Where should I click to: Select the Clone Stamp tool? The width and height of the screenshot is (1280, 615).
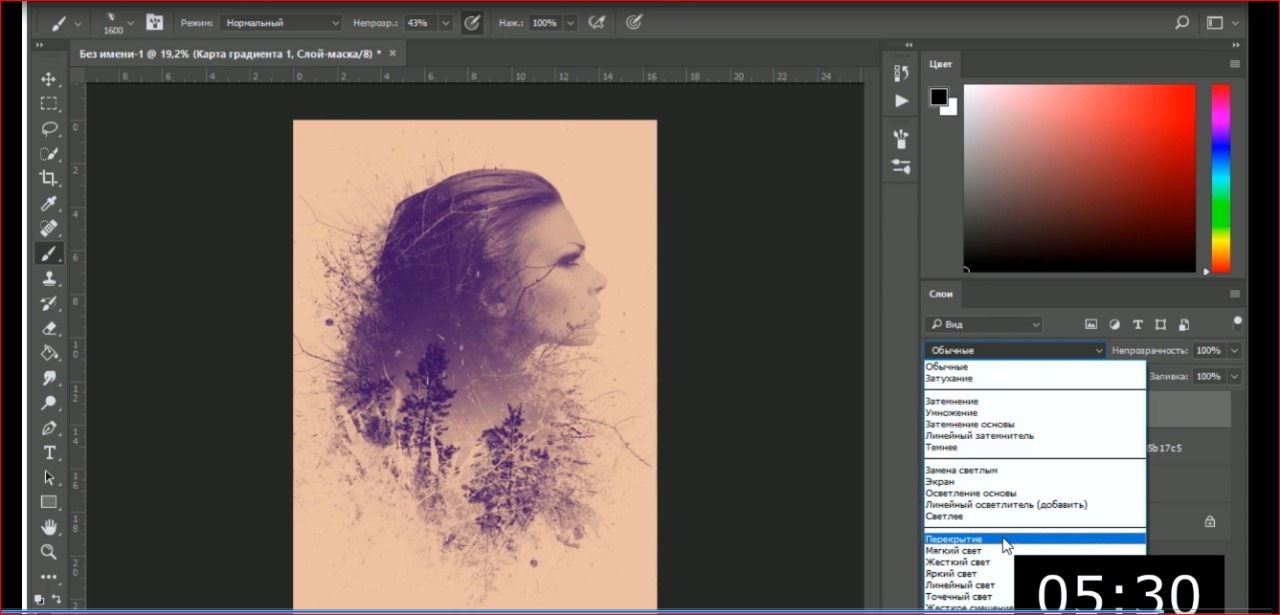[x=48, y=279]
